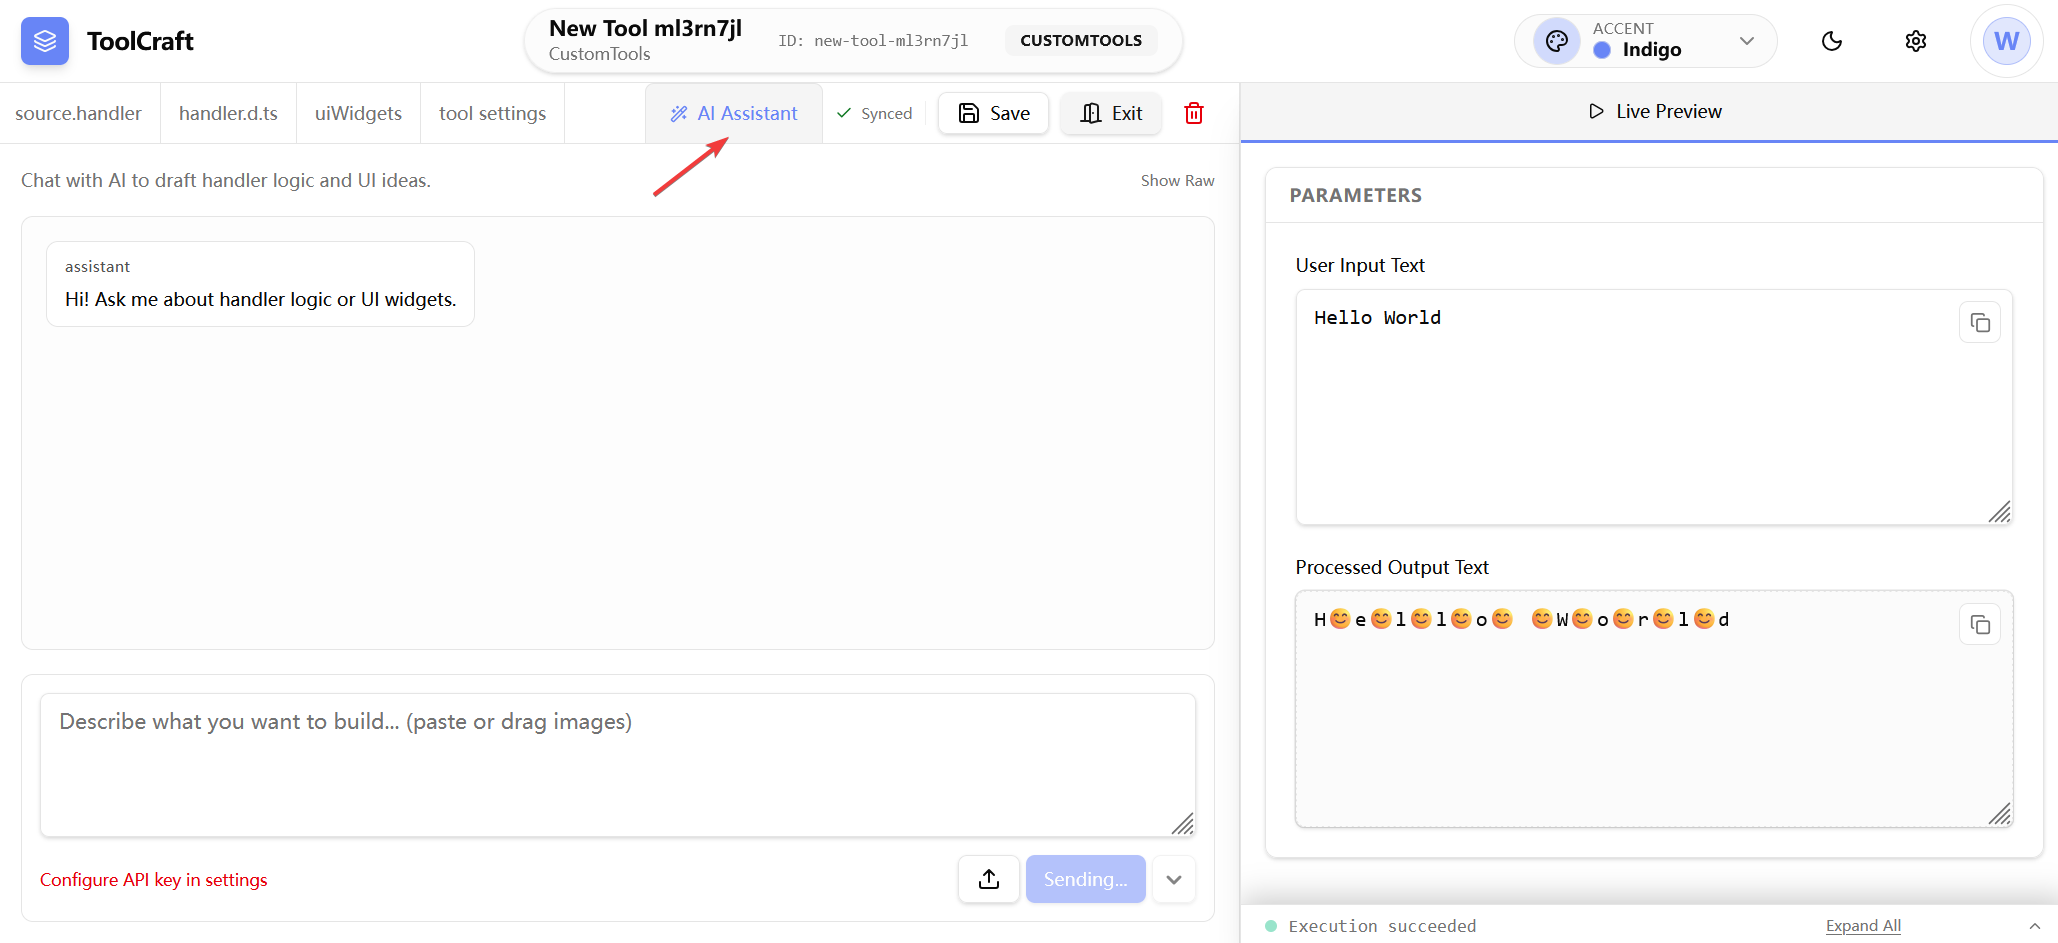Viewport: 2058px width, 943px height.
Task: Click the upload image icon button
Action: pyautogui.click(x=988, y=879)
